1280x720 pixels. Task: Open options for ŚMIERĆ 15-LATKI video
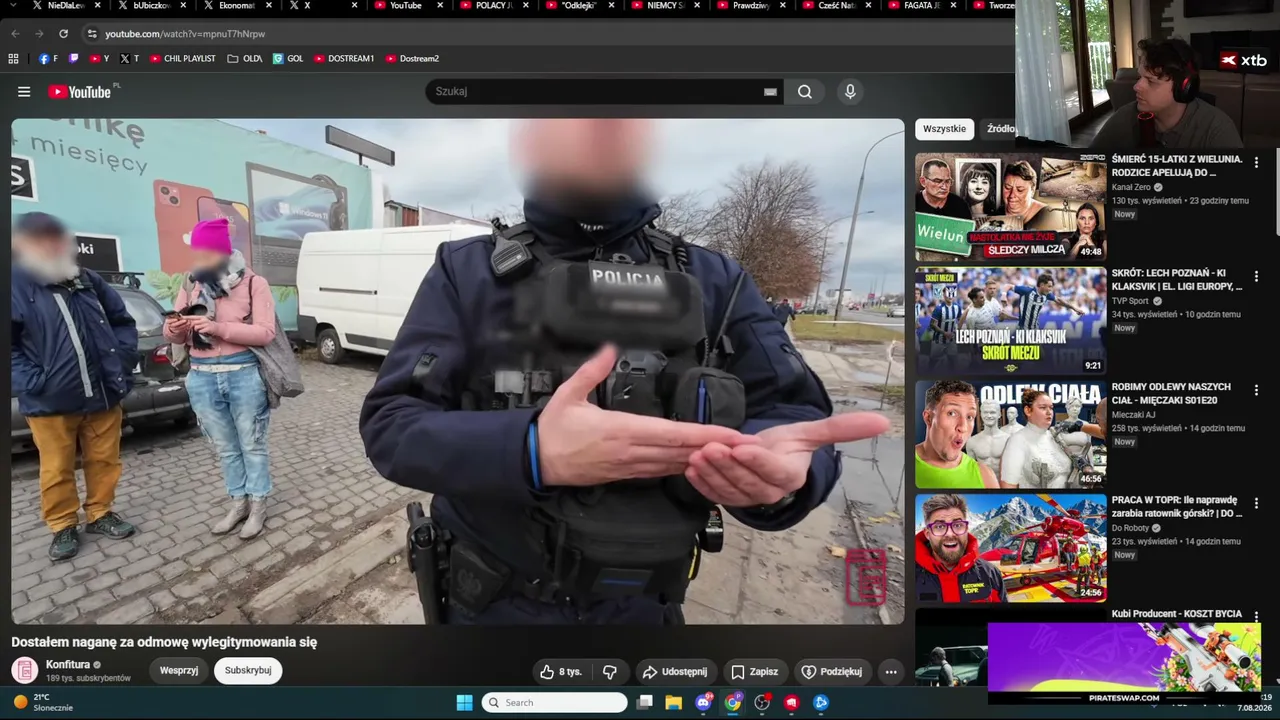(1256, 162)
